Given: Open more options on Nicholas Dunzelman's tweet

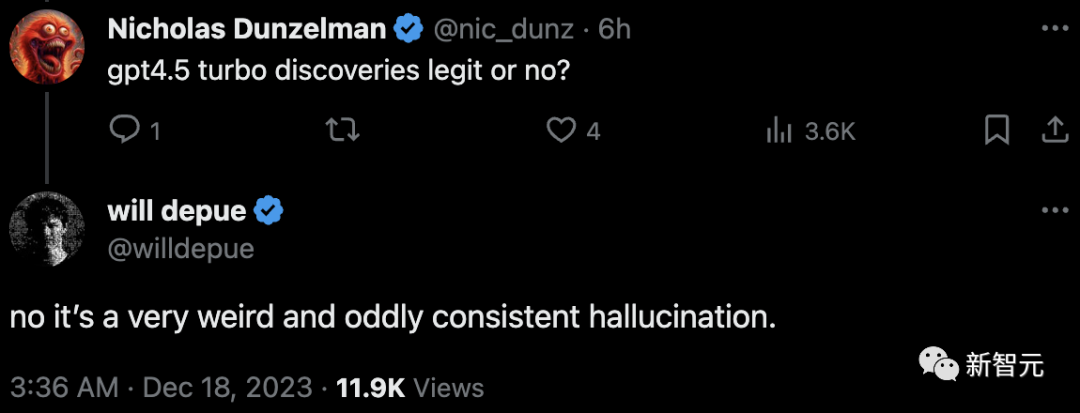Looking at the screenshot, I should (1055, 29).
